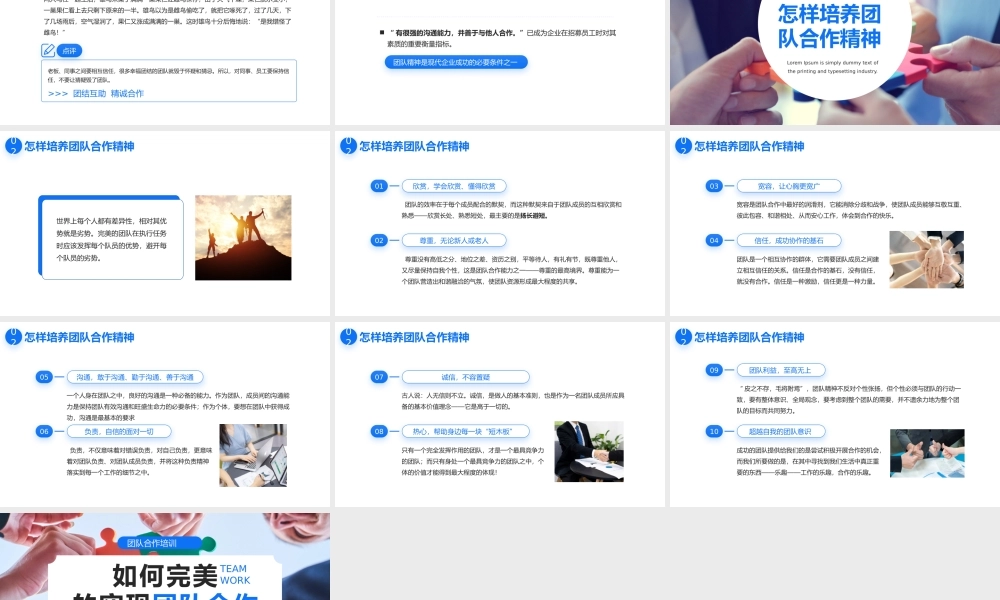Click the pill label '超越自我的团队意识'
The height and width of the screenshot is (600, 1000).
tap(781, 431)
